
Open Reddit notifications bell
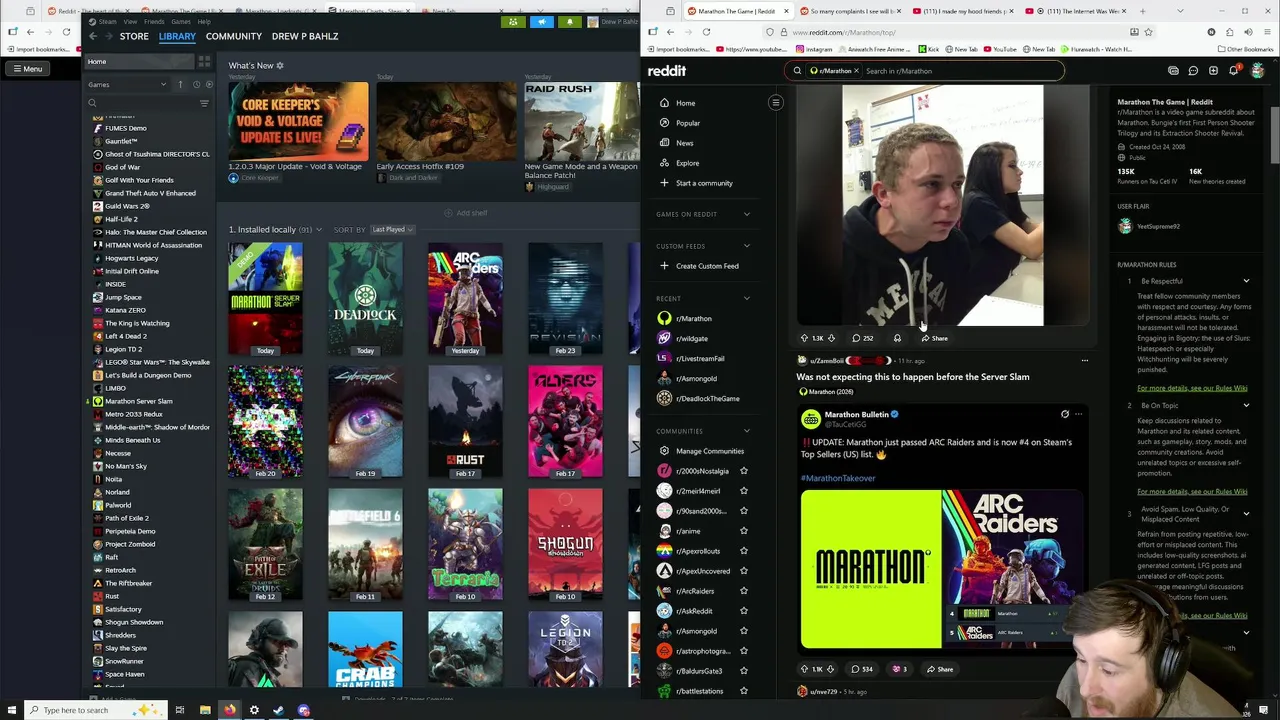click(x=1233, y=71)
